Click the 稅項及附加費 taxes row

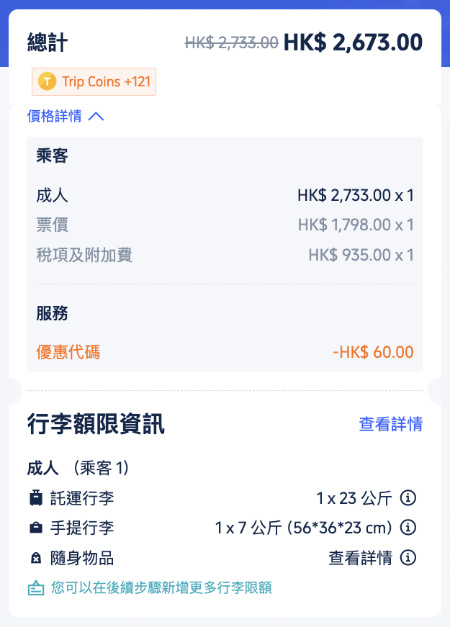[x=225, y=255]
